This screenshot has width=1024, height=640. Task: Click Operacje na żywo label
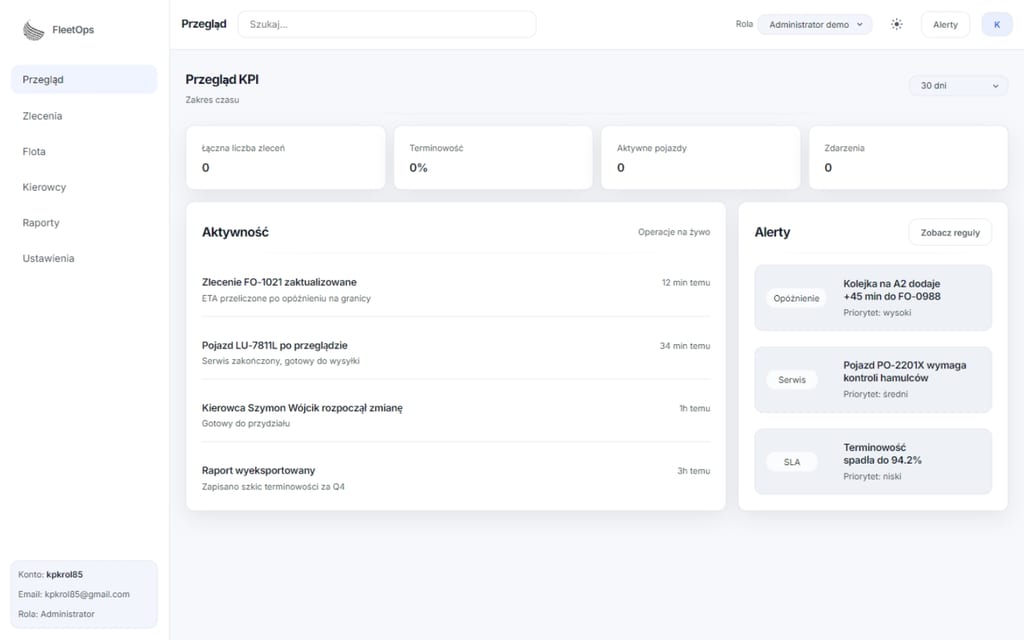(673, 232)
